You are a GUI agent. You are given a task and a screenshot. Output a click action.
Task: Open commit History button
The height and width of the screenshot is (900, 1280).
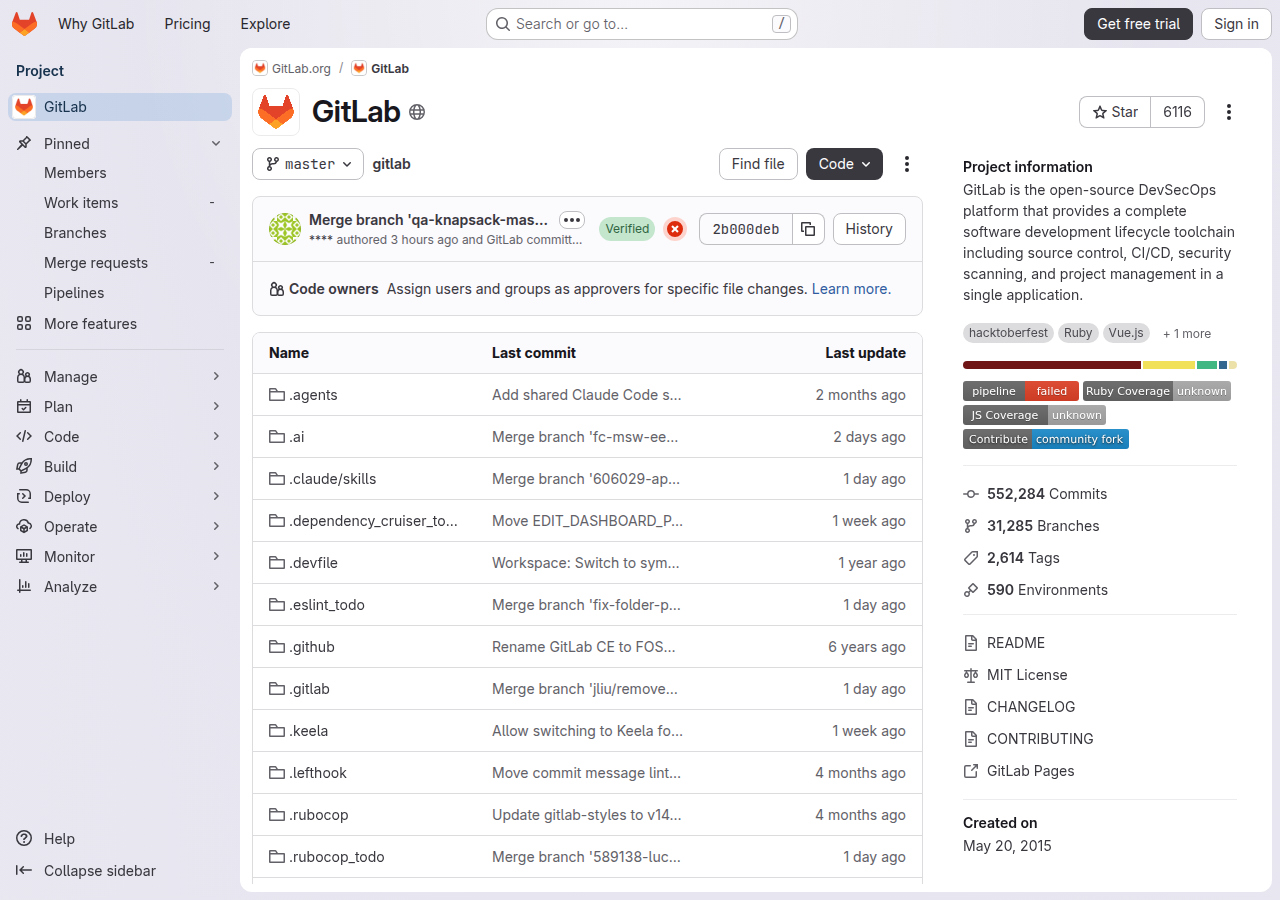tap(869, 229)
